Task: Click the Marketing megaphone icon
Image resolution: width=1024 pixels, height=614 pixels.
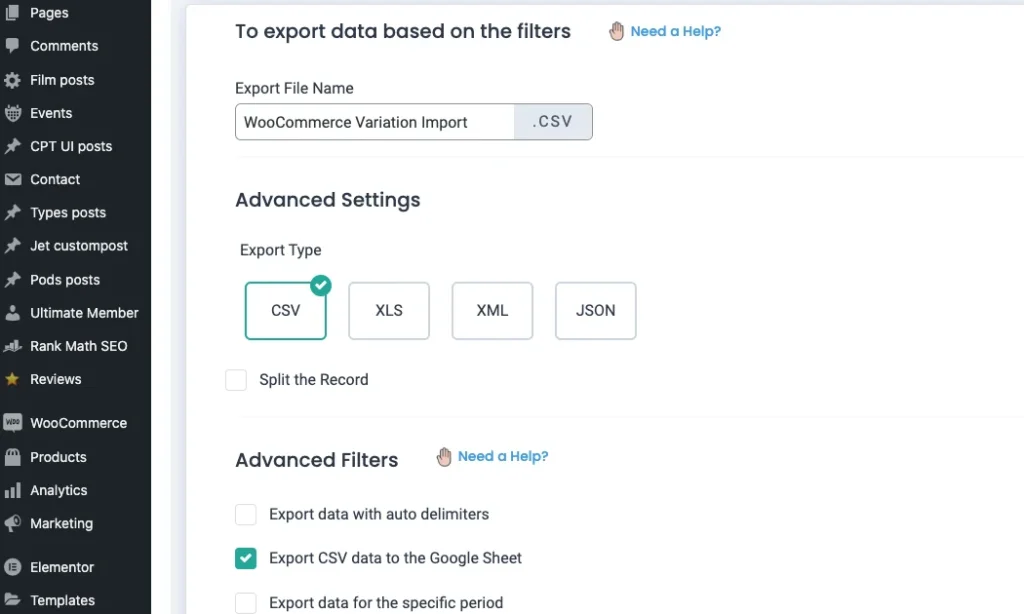Action: 13,524
